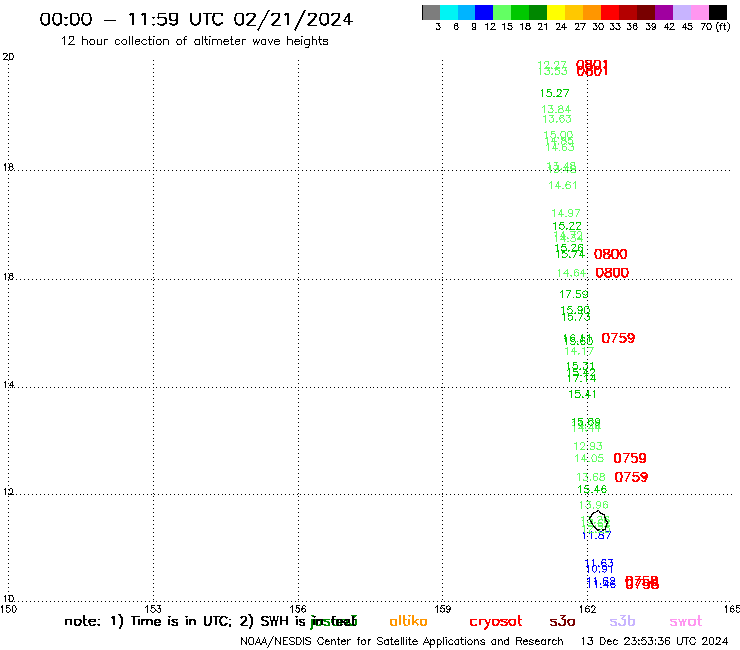The height and width of the screenshot is (650, 740).
Task: Select the lavender 45 ft legend swatch
Action: [681, 12]
